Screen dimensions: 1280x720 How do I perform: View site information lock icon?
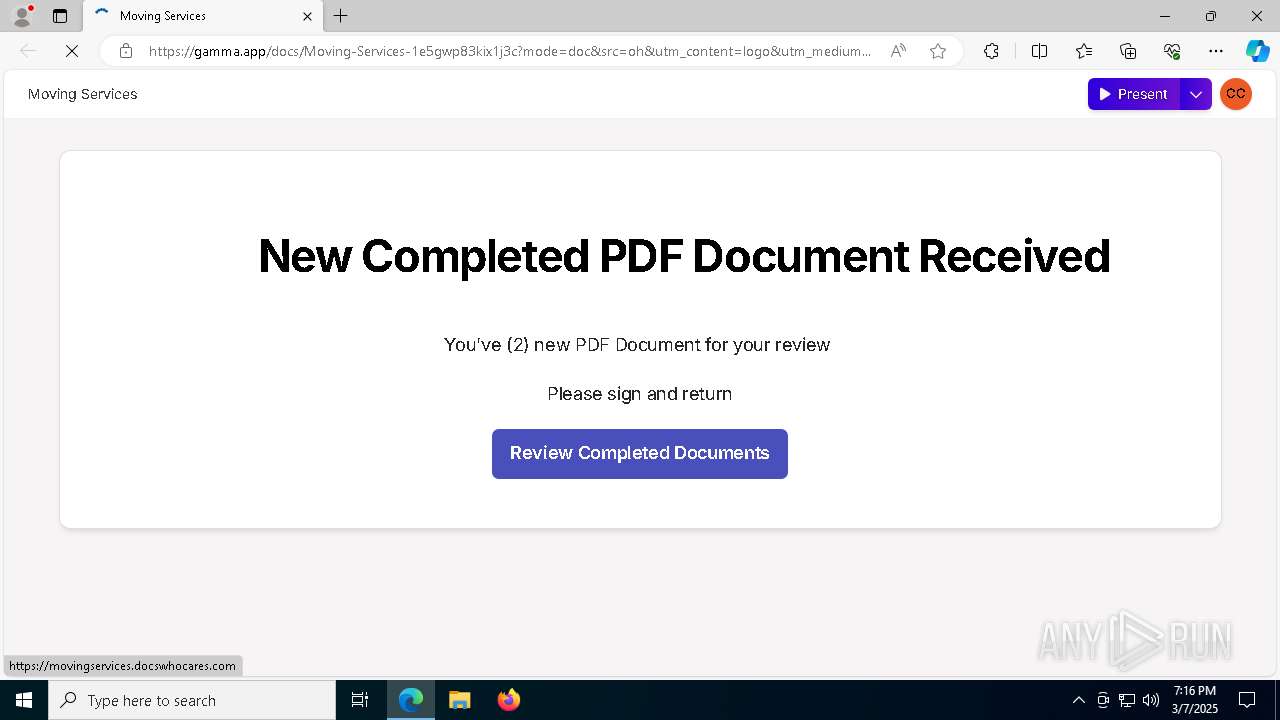coord(125,51)
